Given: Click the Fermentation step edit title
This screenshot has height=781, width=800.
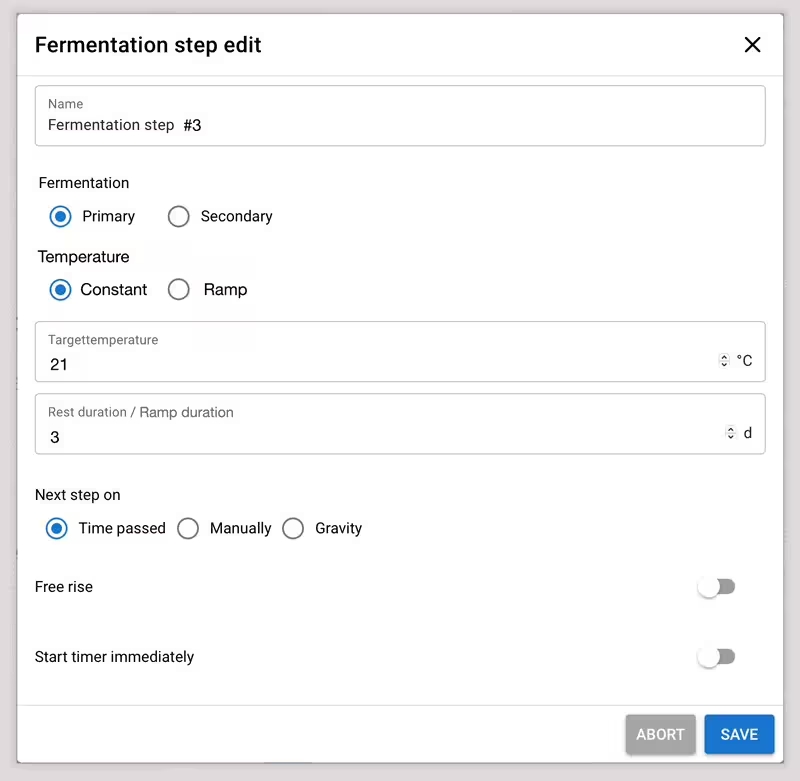Looking at the screenshot, I should 148,45.
